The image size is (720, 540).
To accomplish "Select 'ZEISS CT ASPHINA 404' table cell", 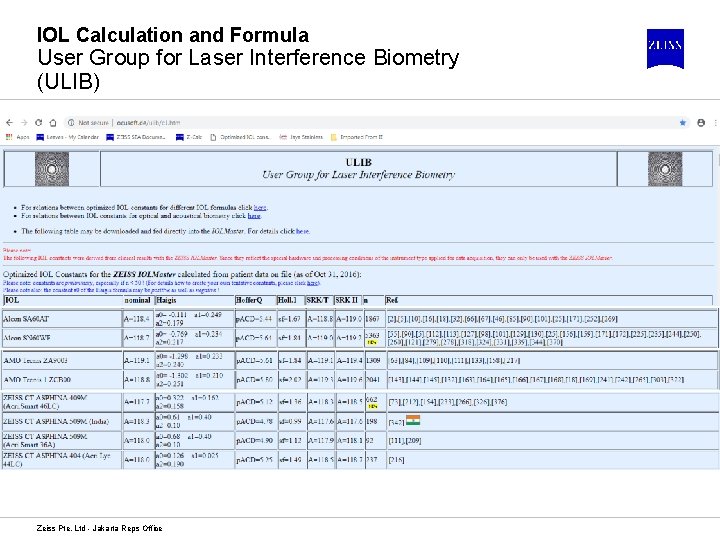I will 62,460.
